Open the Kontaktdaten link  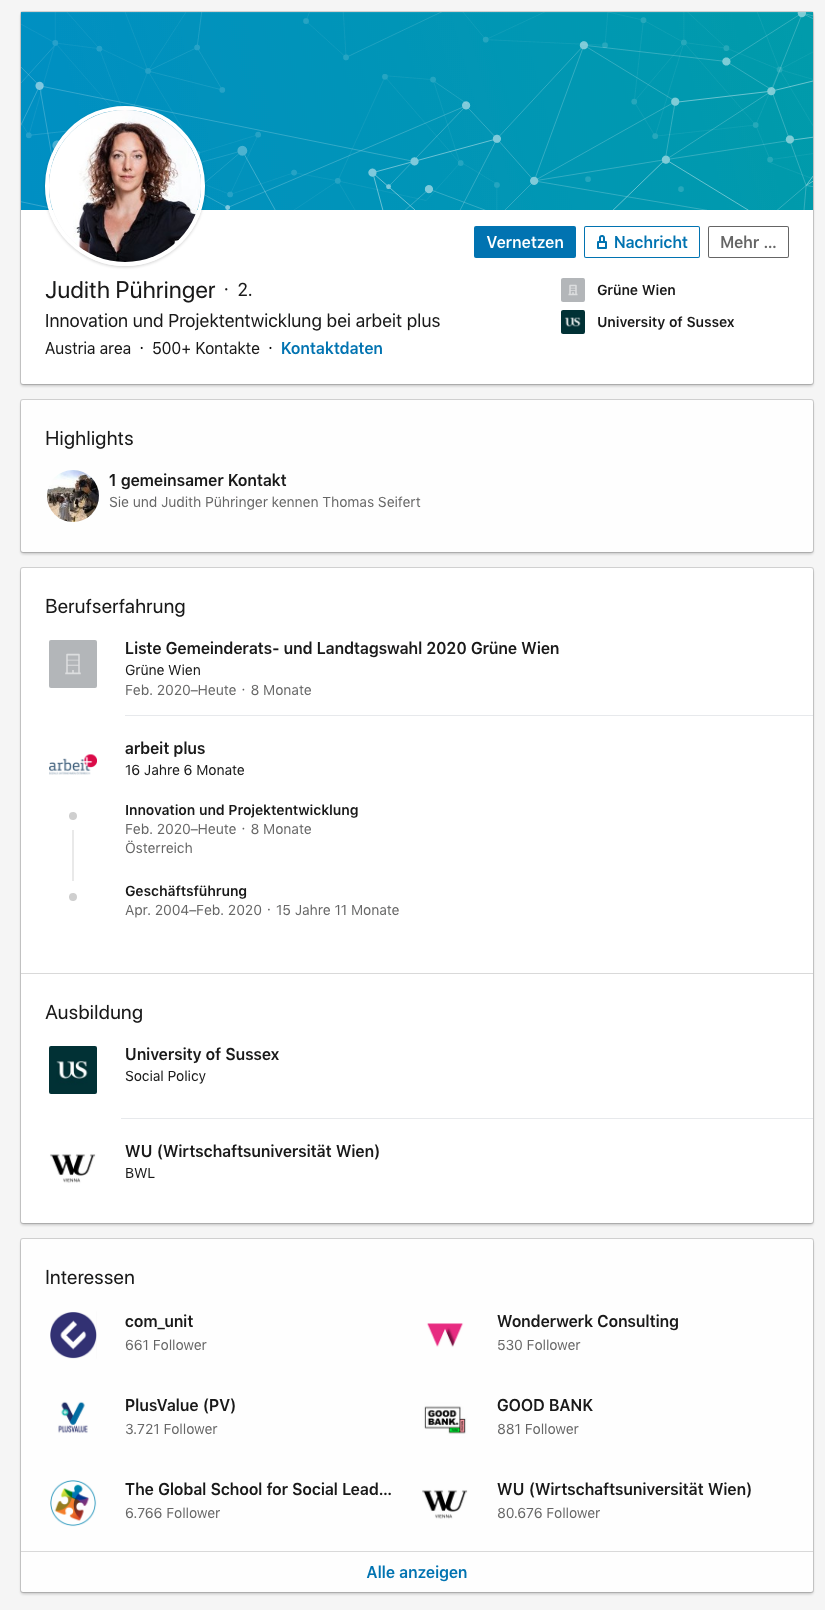332,348
